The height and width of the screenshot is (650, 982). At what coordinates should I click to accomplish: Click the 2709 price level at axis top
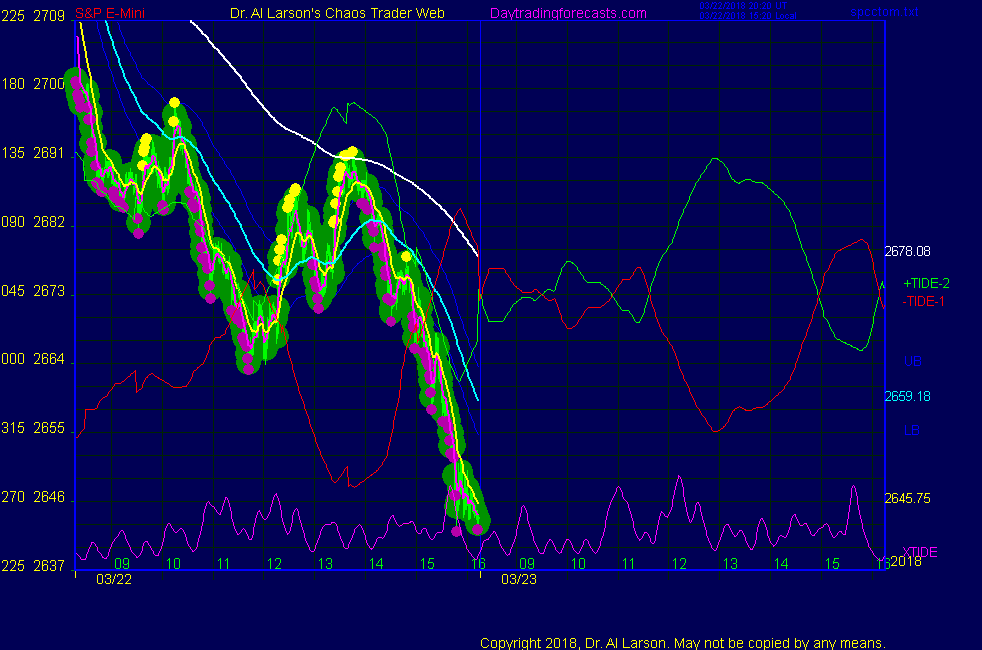[50, 15]
